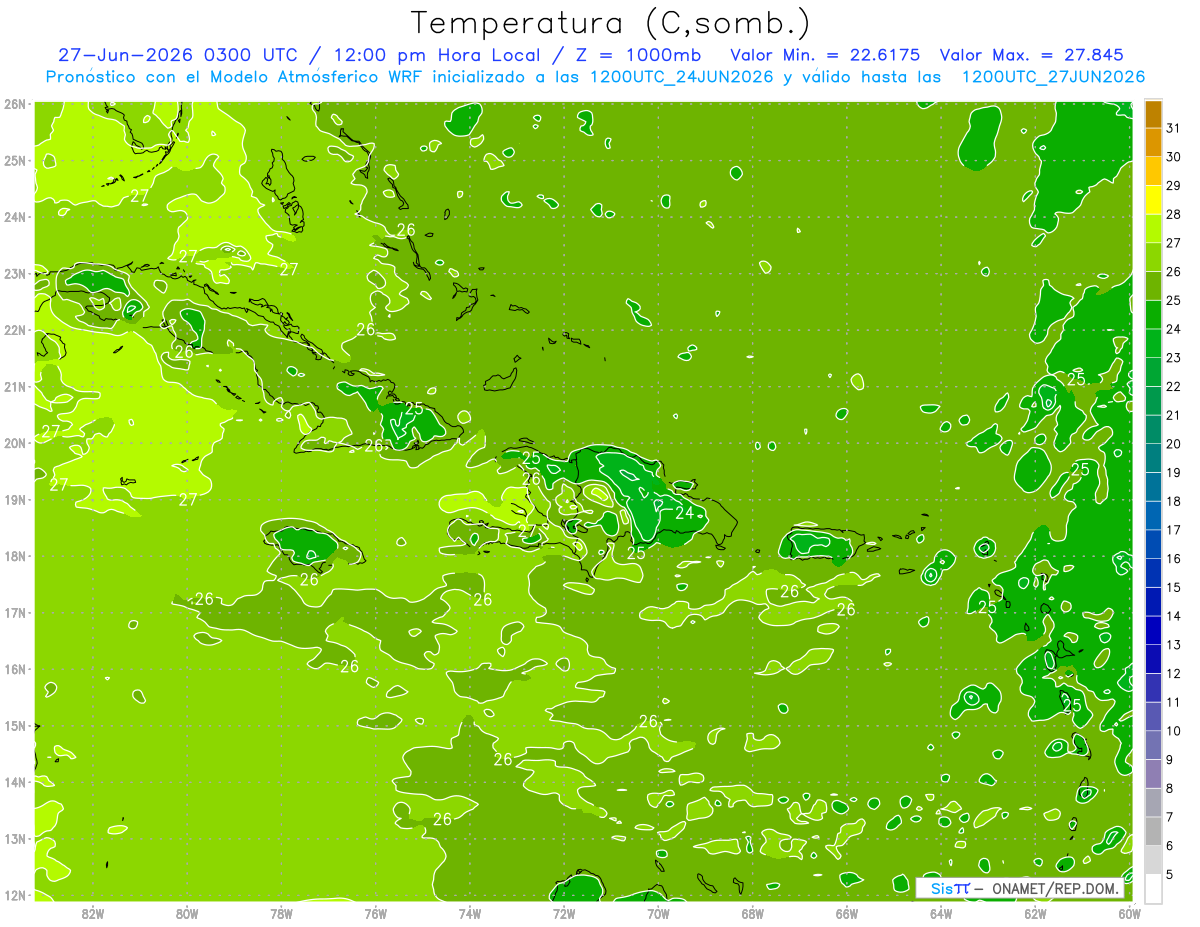Click the "22" value on the color scale
This screenshot has height=927, width=1200.
tap(1173, 387)
